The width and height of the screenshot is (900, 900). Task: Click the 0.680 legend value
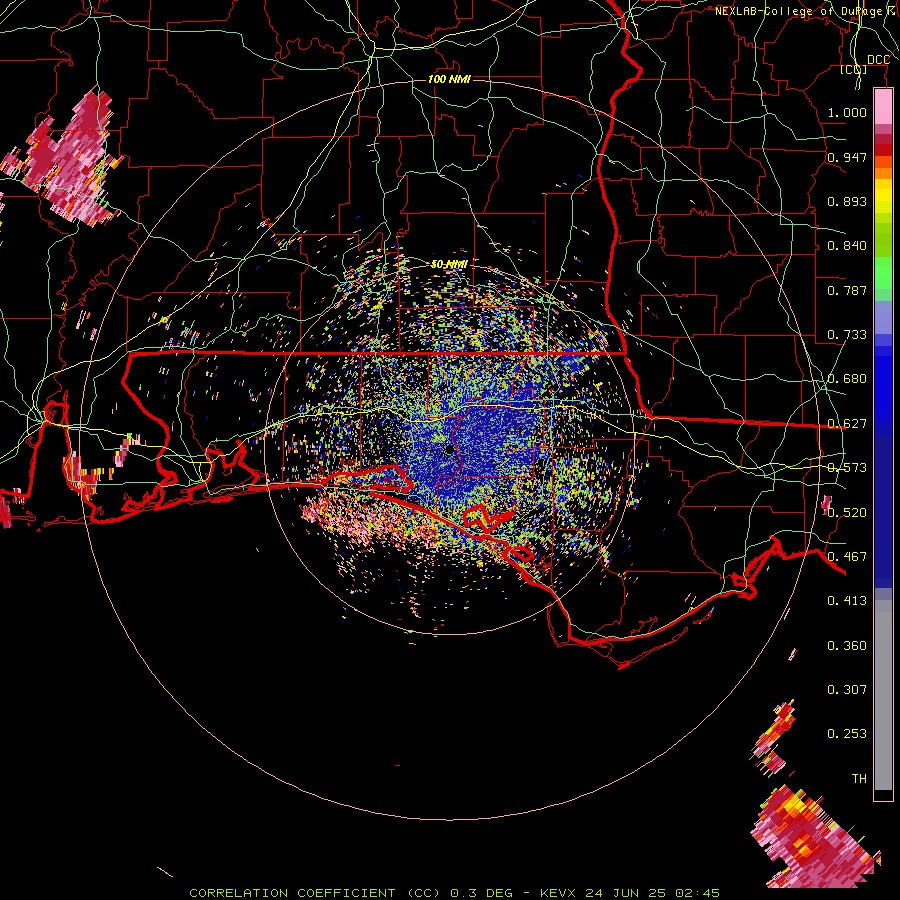[847, 379]
